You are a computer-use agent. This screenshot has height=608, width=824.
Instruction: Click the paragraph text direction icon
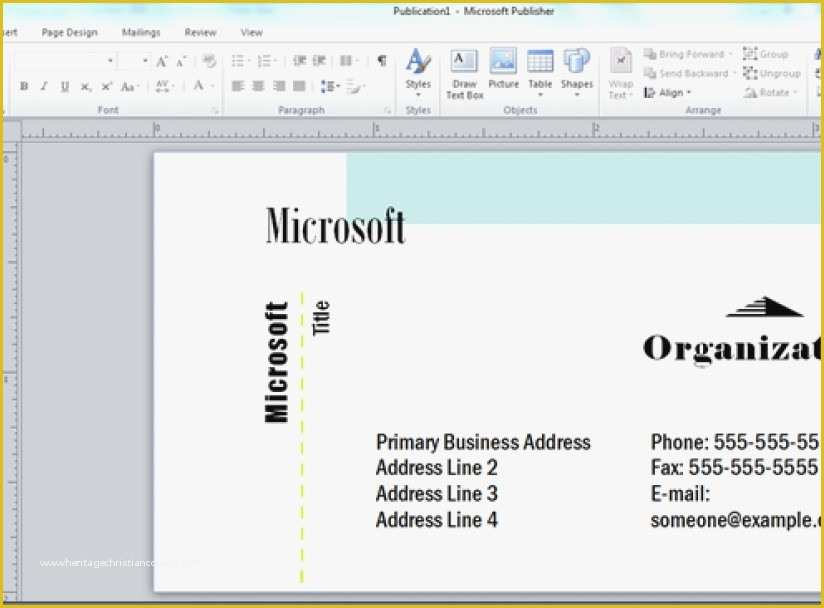[x=355, y=87]
